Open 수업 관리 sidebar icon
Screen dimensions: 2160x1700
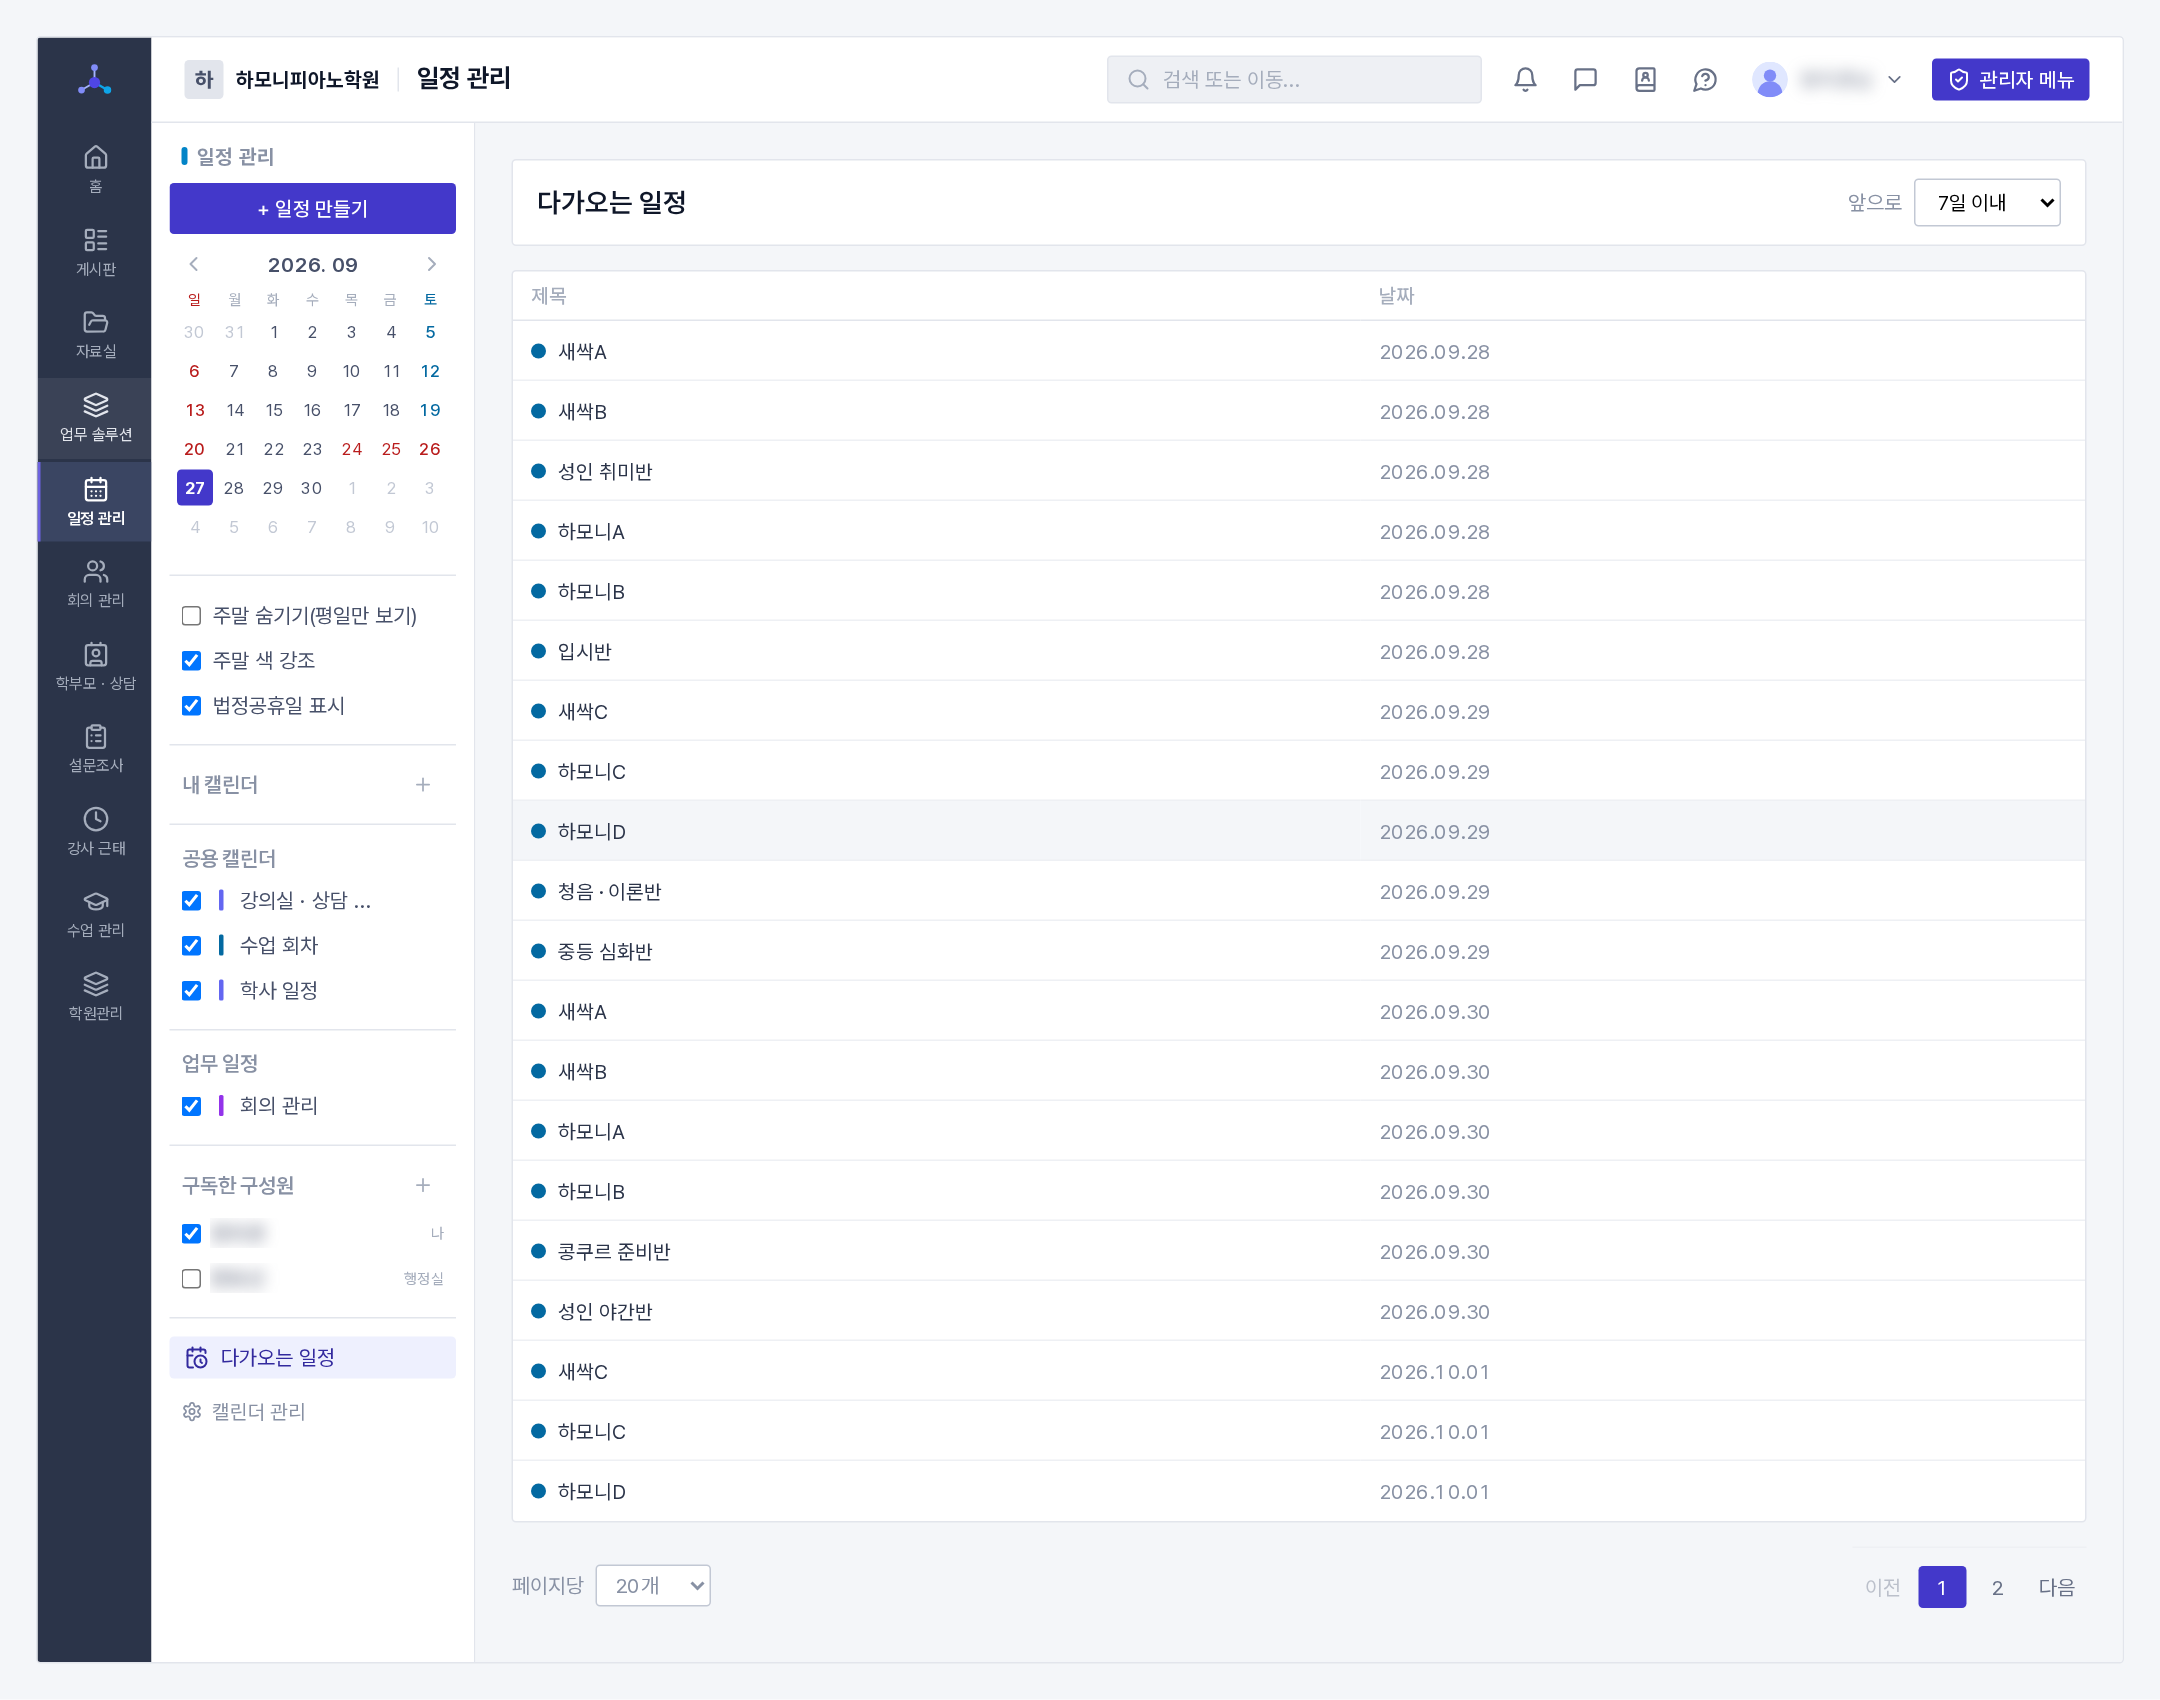[x=95, y=913]
